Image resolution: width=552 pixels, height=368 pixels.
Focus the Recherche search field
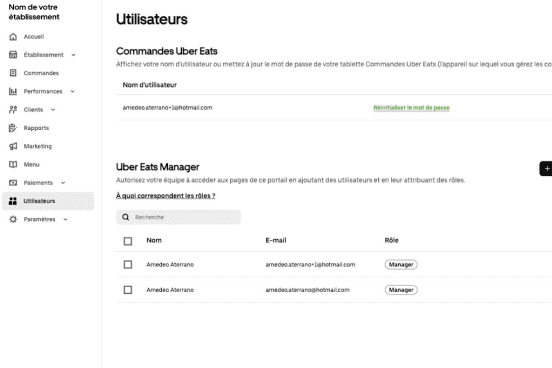(178, 217)
